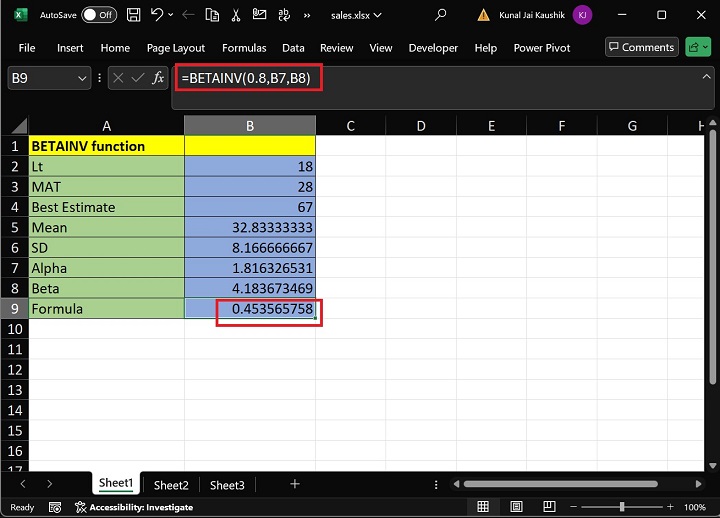
Task: Switch to Sheet2 tab
Action: (171, 485)
